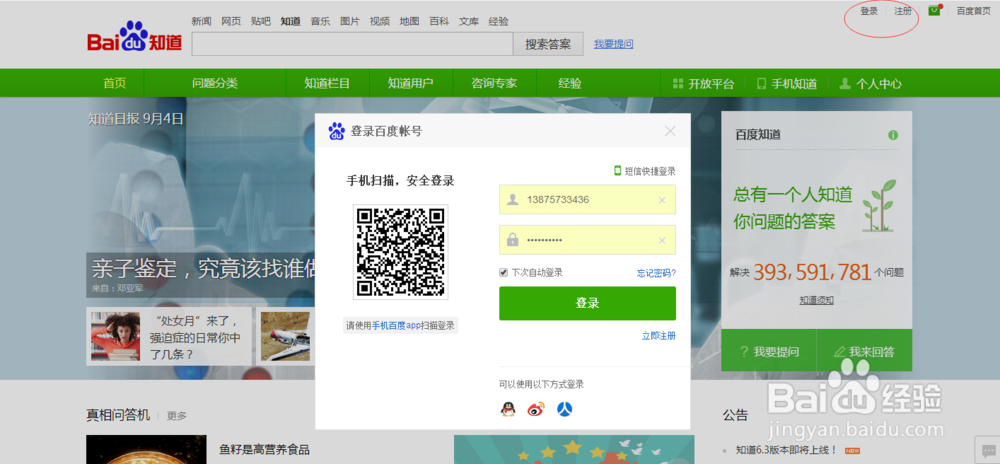The image size is (1000, 464).
Task: Click the feedback chat icon in the corner
Action: (x=987, y=449)
